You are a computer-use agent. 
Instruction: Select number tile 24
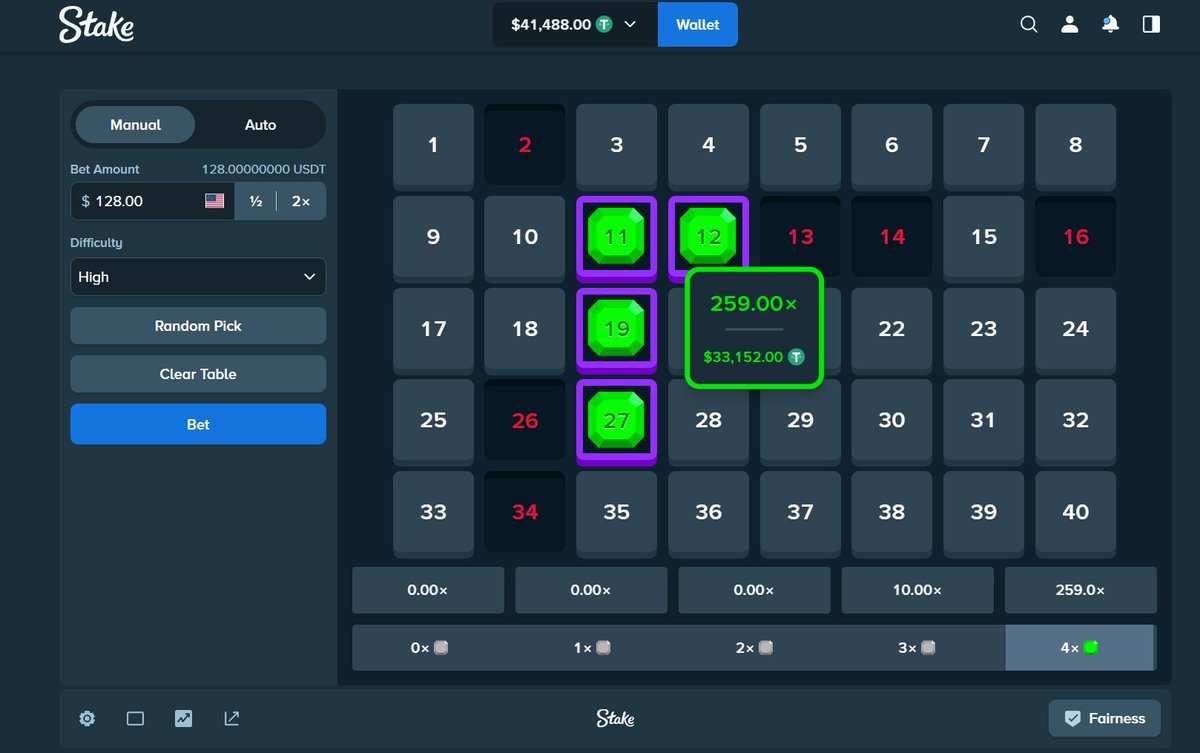click(1075, 329)
